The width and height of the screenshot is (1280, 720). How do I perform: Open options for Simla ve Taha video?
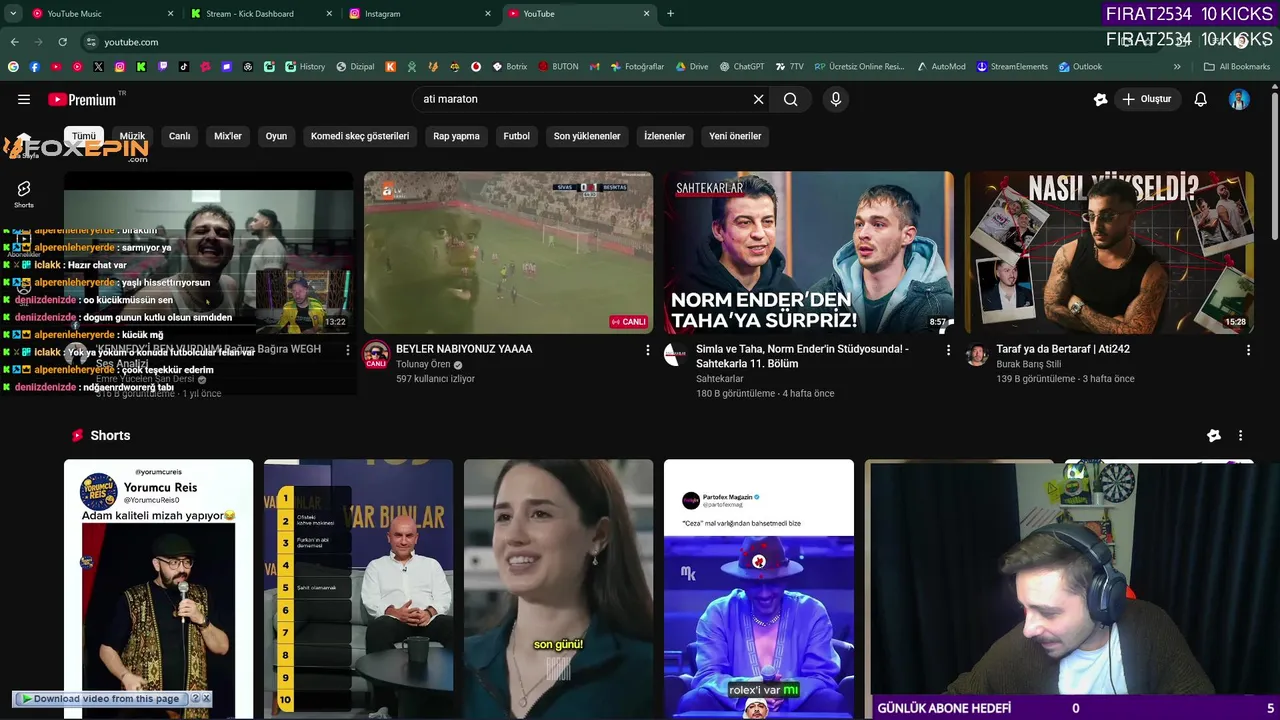point(948,350)
